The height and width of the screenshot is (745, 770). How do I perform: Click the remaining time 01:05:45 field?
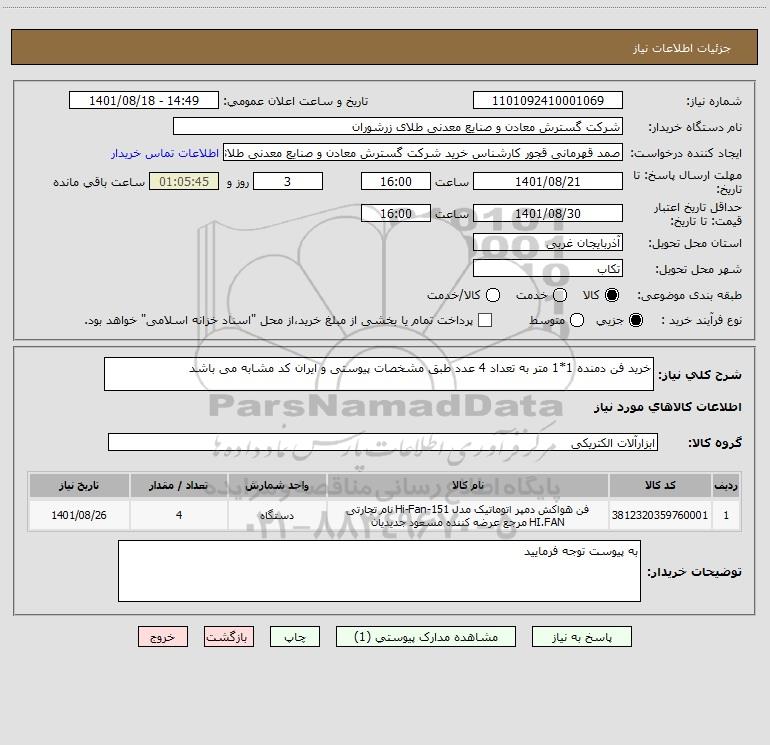184,181
